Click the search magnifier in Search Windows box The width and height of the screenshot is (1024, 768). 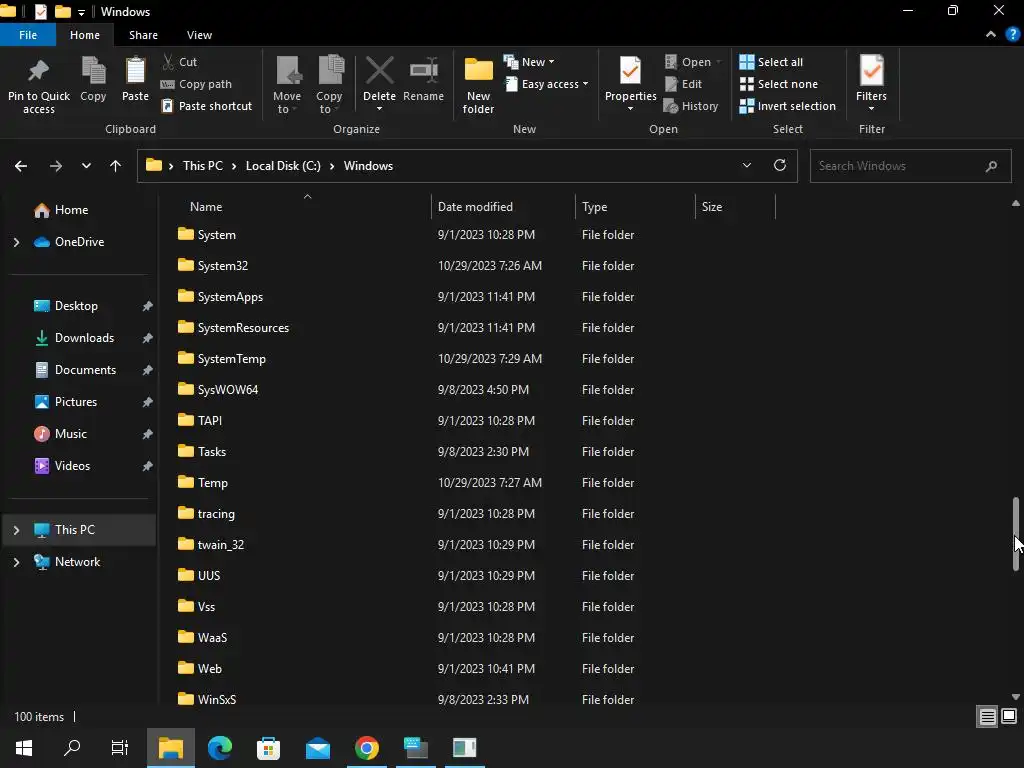[x=991, y=166]
